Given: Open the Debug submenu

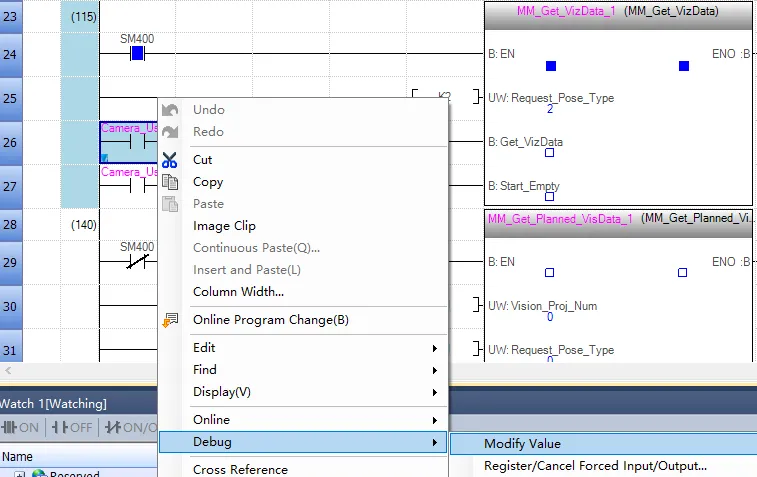Looking at the screenshot, I should [303, 442].
